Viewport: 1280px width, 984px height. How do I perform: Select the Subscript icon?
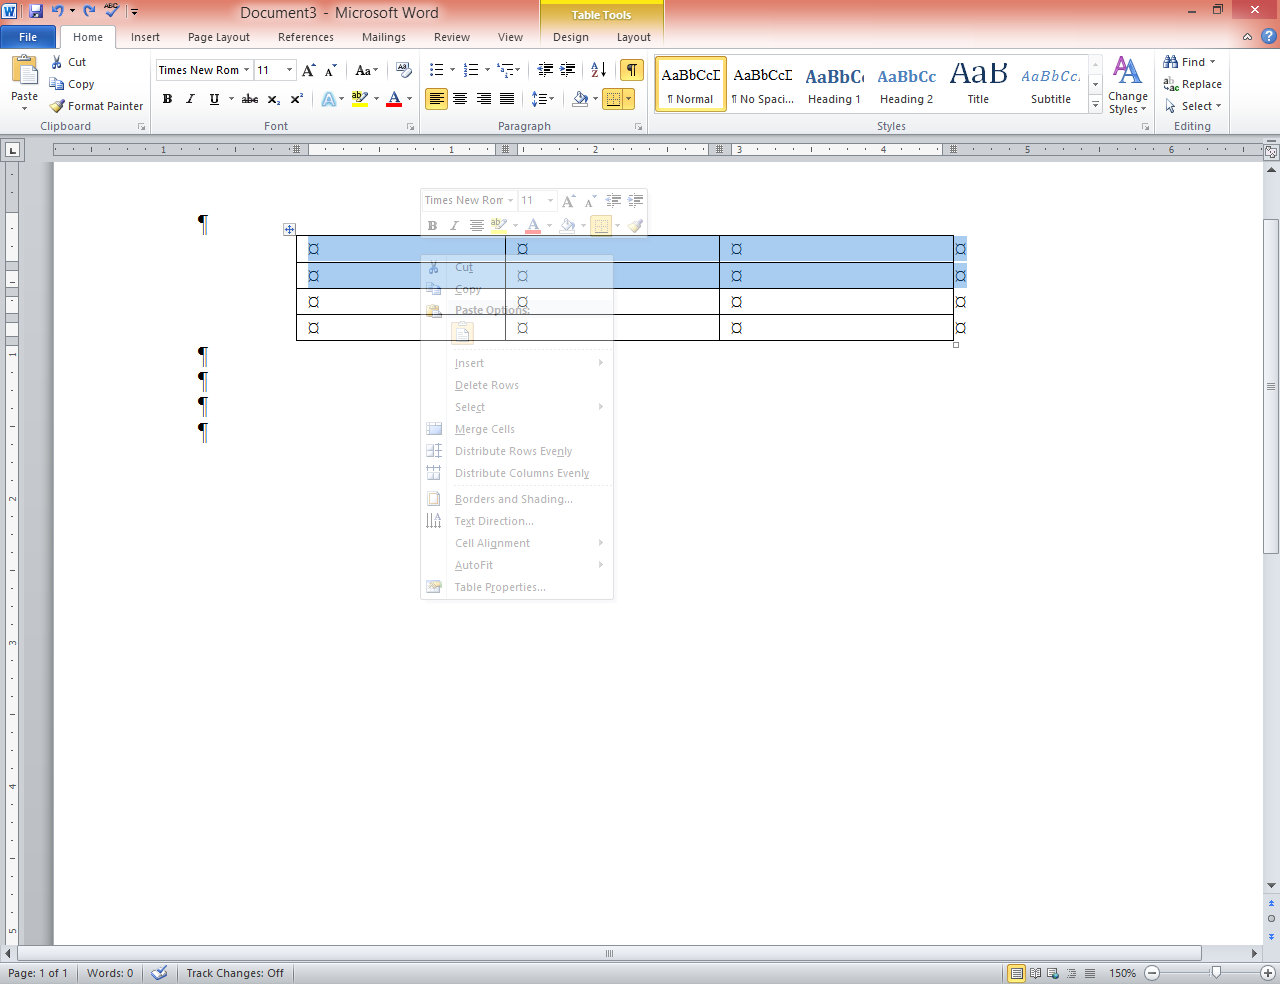[x=272, y=99]
